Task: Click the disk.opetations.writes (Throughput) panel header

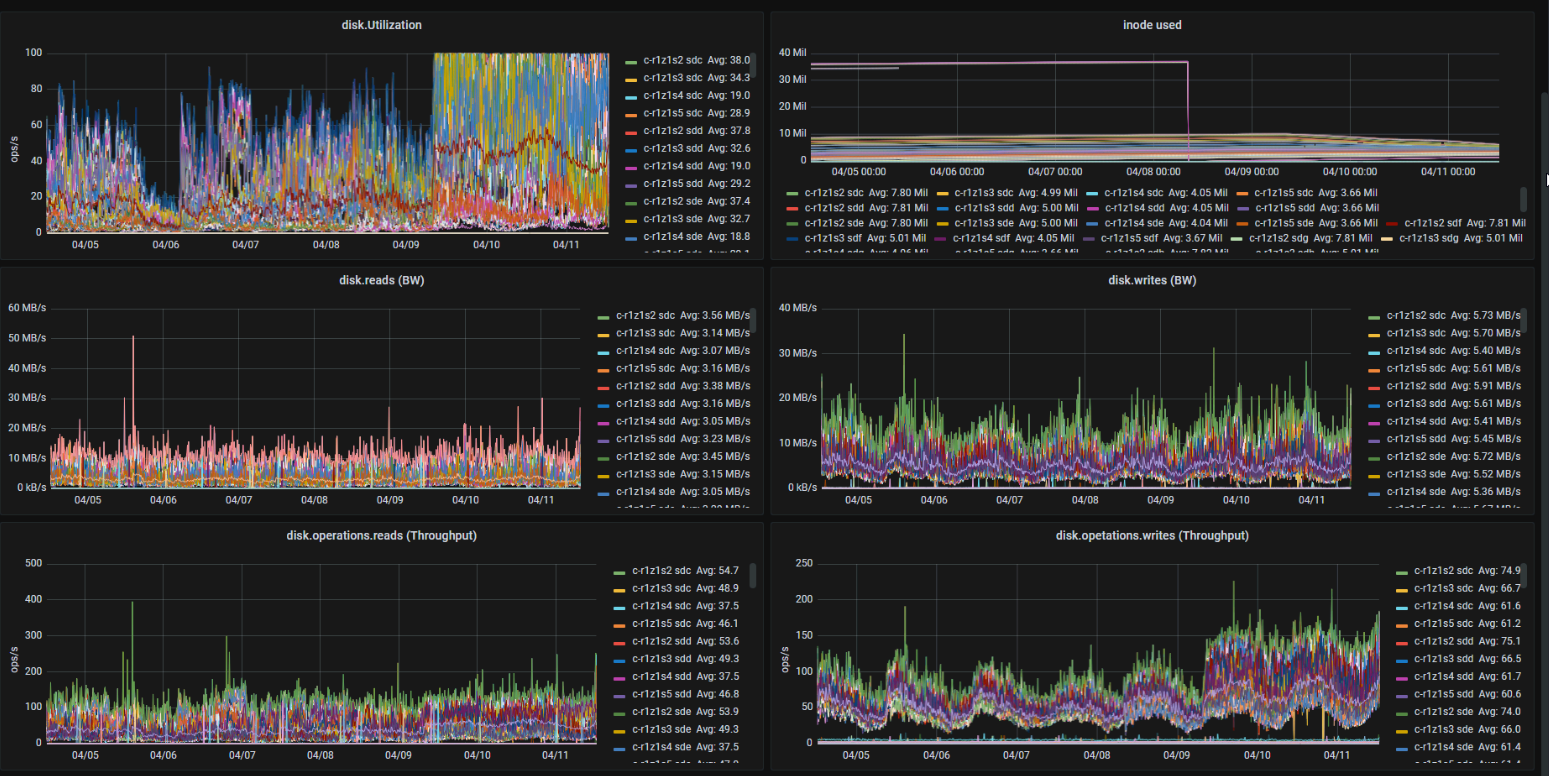Action: click(1152, 535)
